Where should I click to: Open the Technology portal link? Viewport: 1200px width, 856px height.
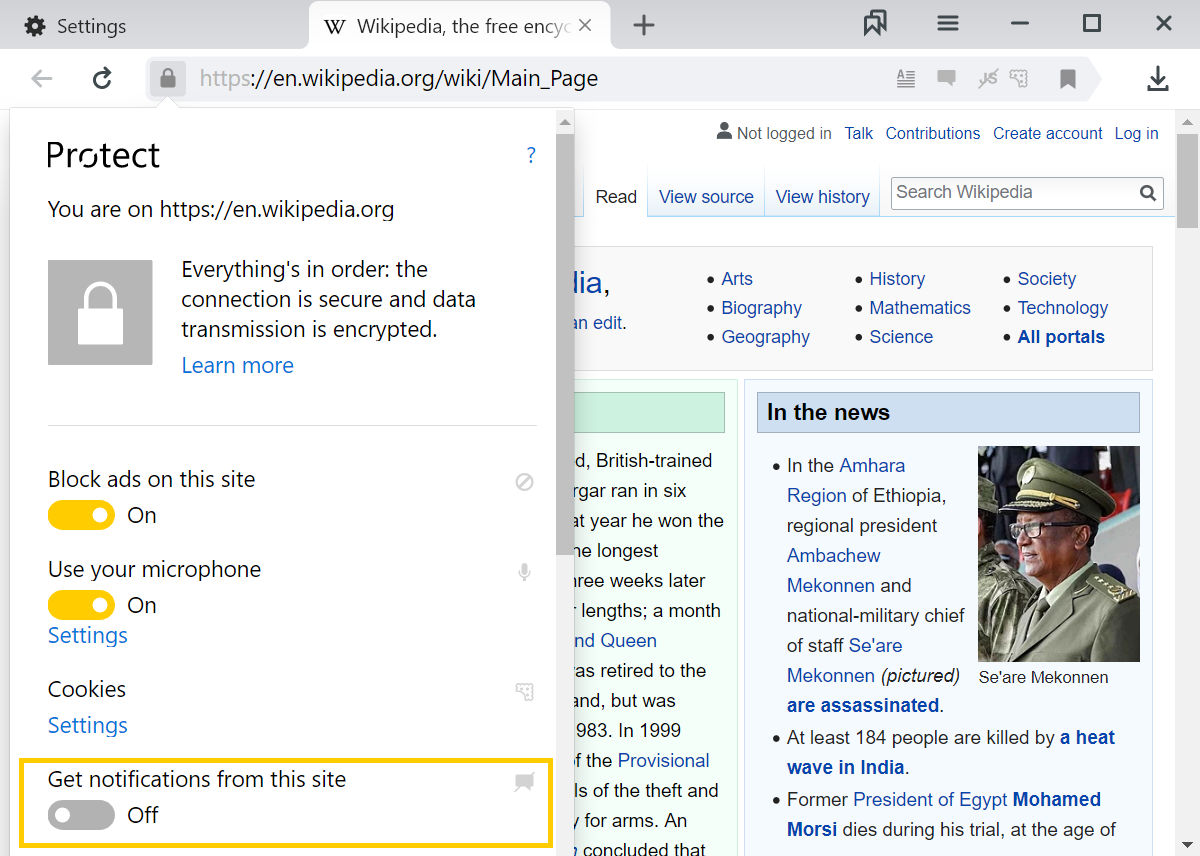coord(1063,308)
